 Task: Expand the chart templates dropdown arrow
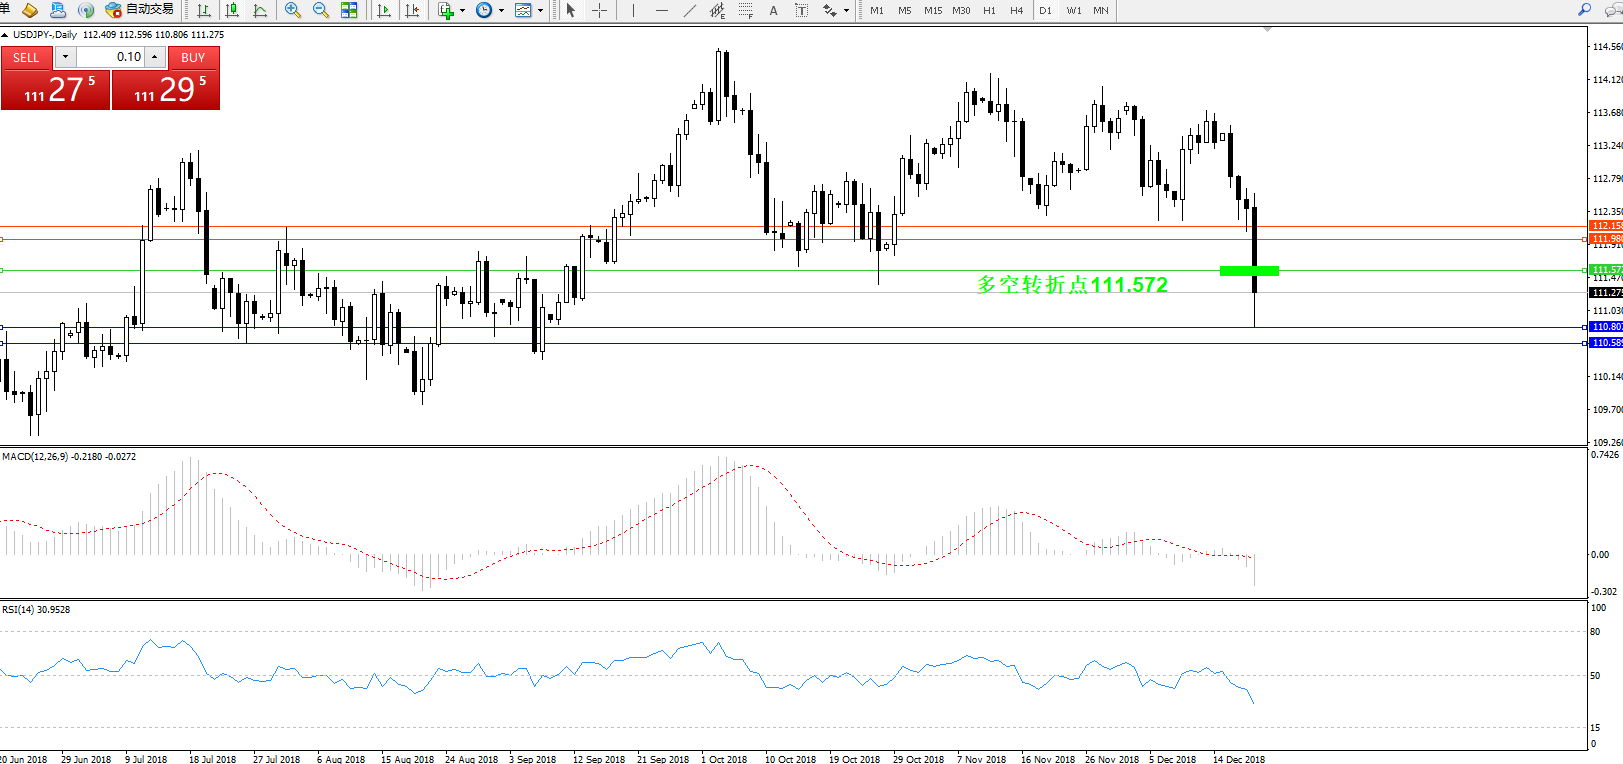click(x=541, y=10)
